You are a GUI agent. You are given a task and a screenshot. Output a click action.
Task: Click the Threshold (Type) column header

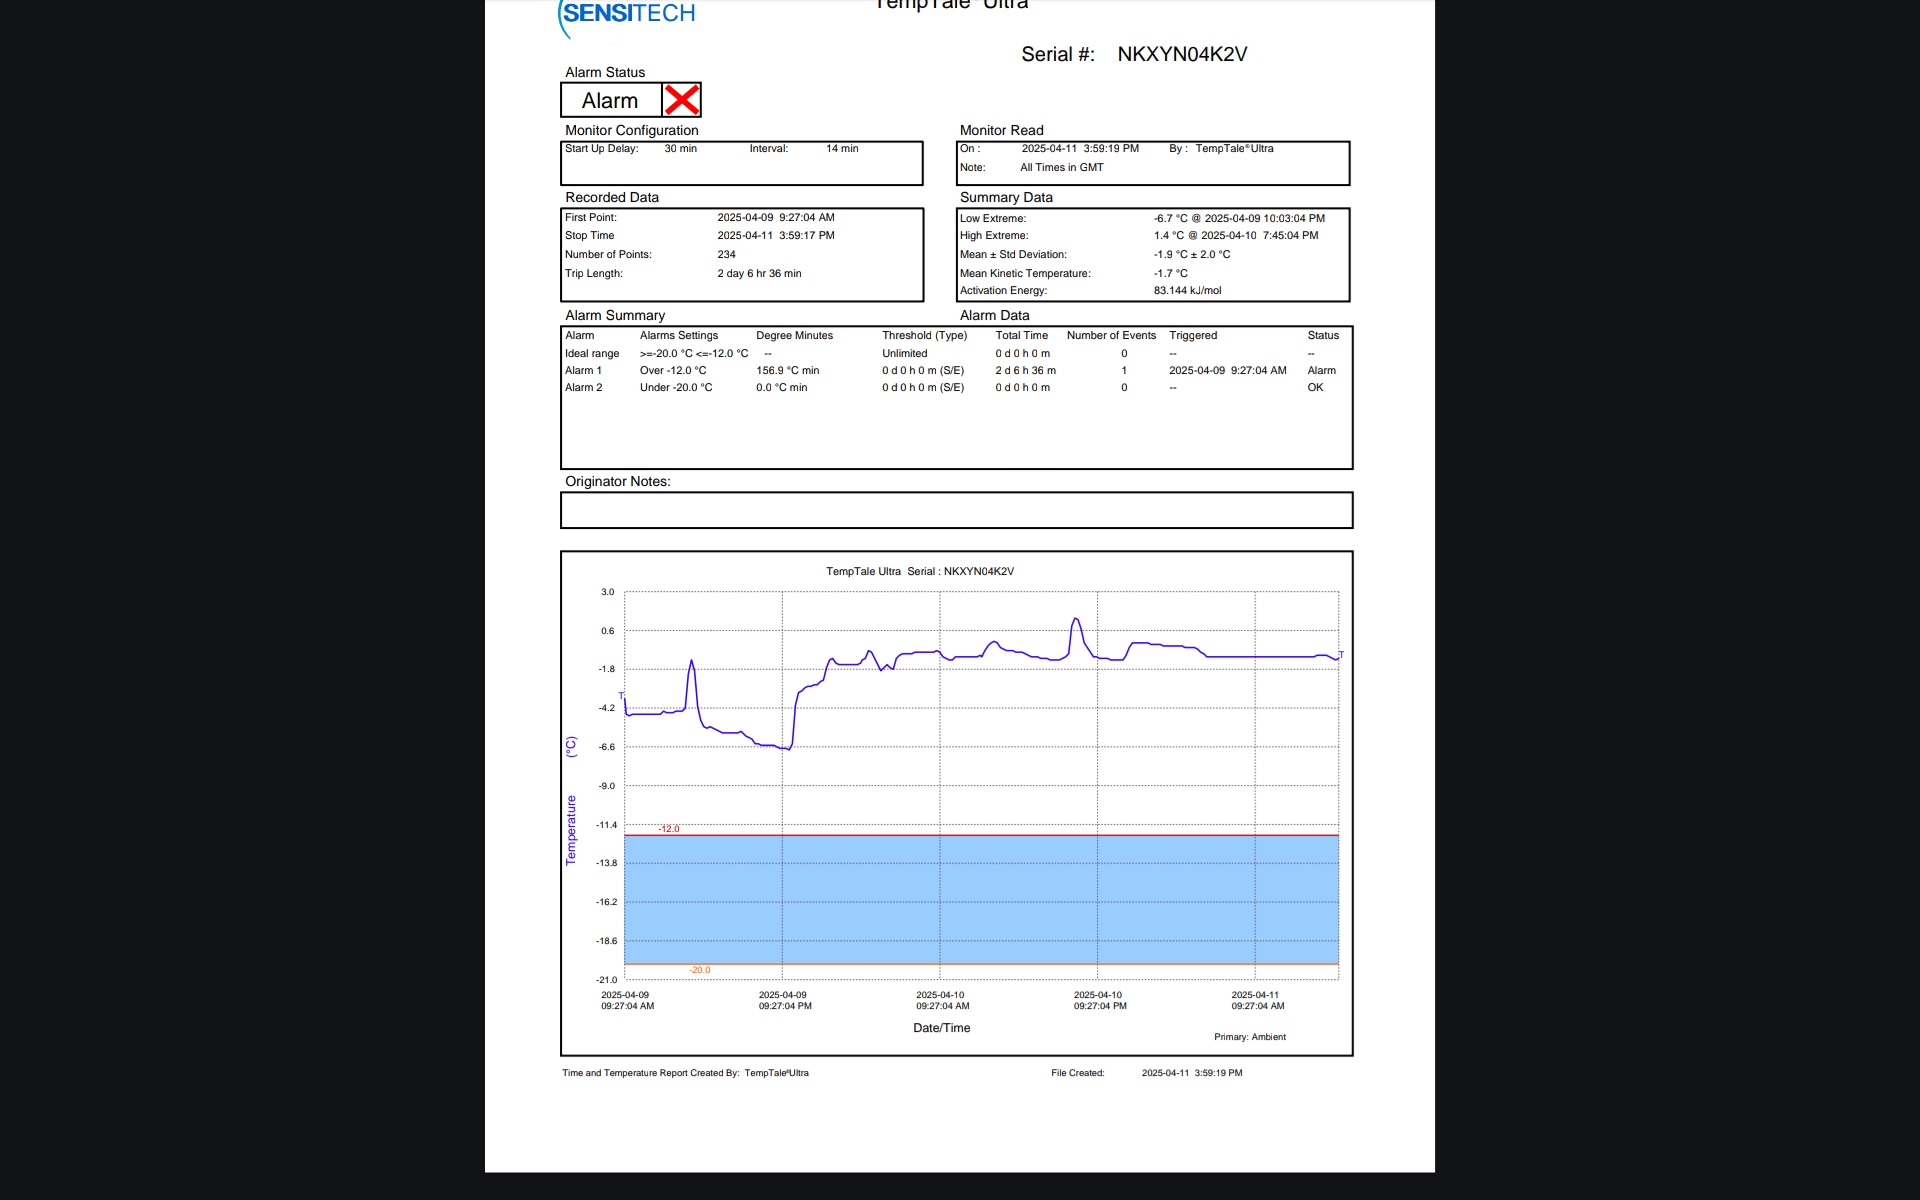(x=924, y=335)
